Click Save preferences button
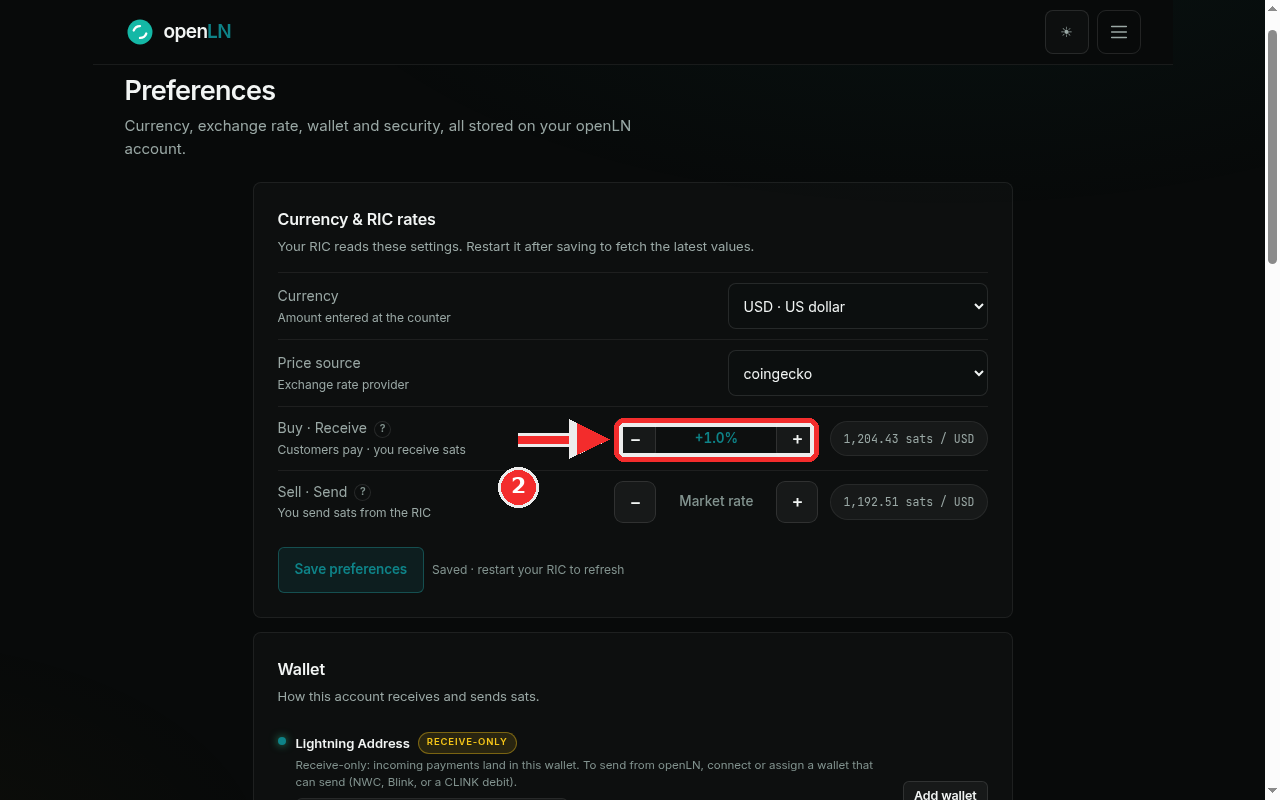 (350, 569)
